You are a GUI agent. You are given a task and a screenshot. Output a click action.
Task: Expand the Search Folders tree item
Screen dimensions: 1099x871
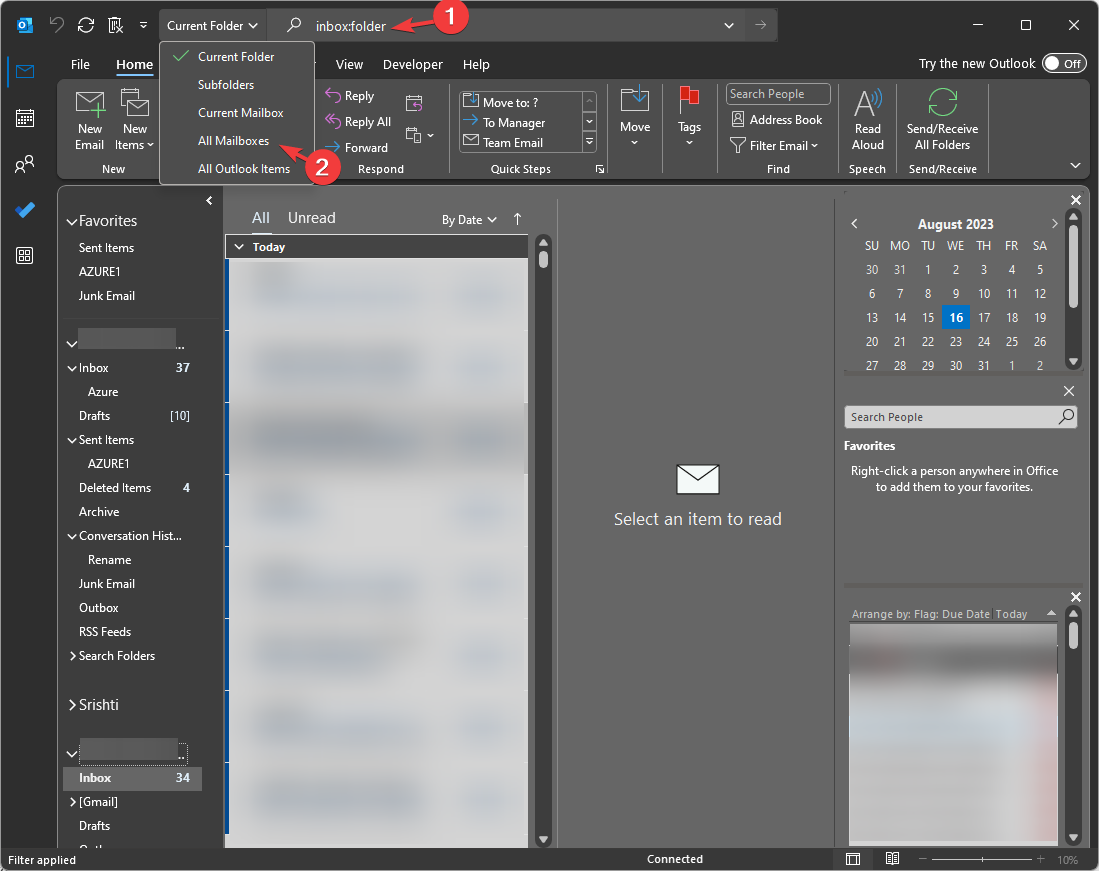pos(72,656)
